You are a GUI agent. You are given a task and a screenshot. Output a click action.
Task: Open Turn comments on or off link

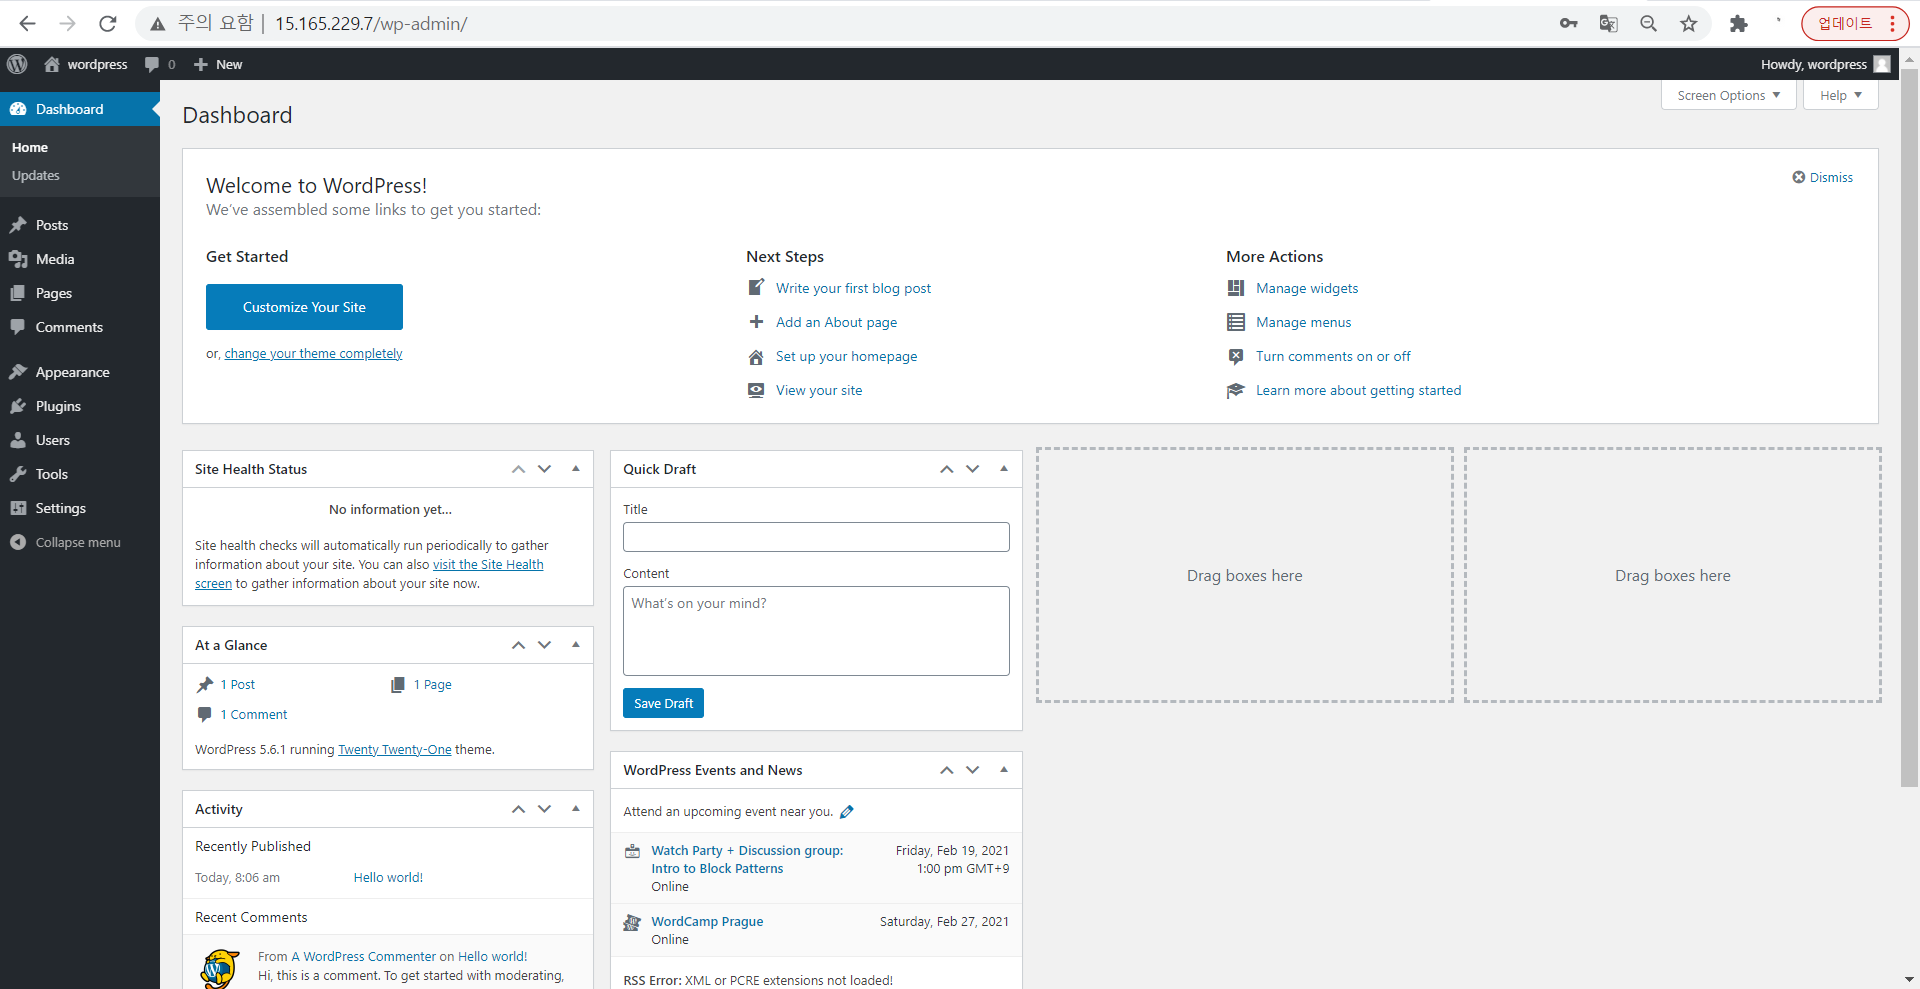point(1333,356)
